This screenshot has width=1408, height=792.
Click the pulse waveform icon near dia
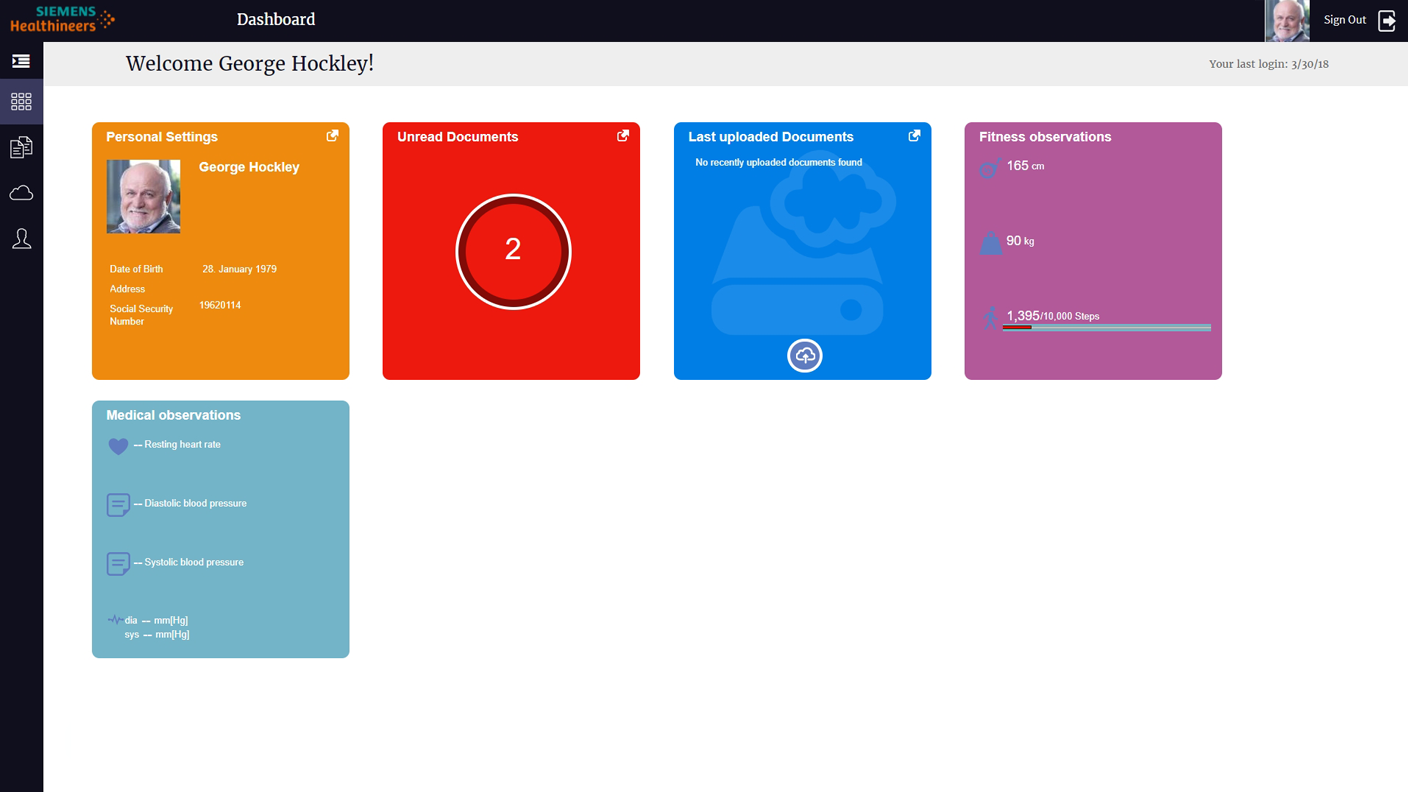tap(115, 620)
